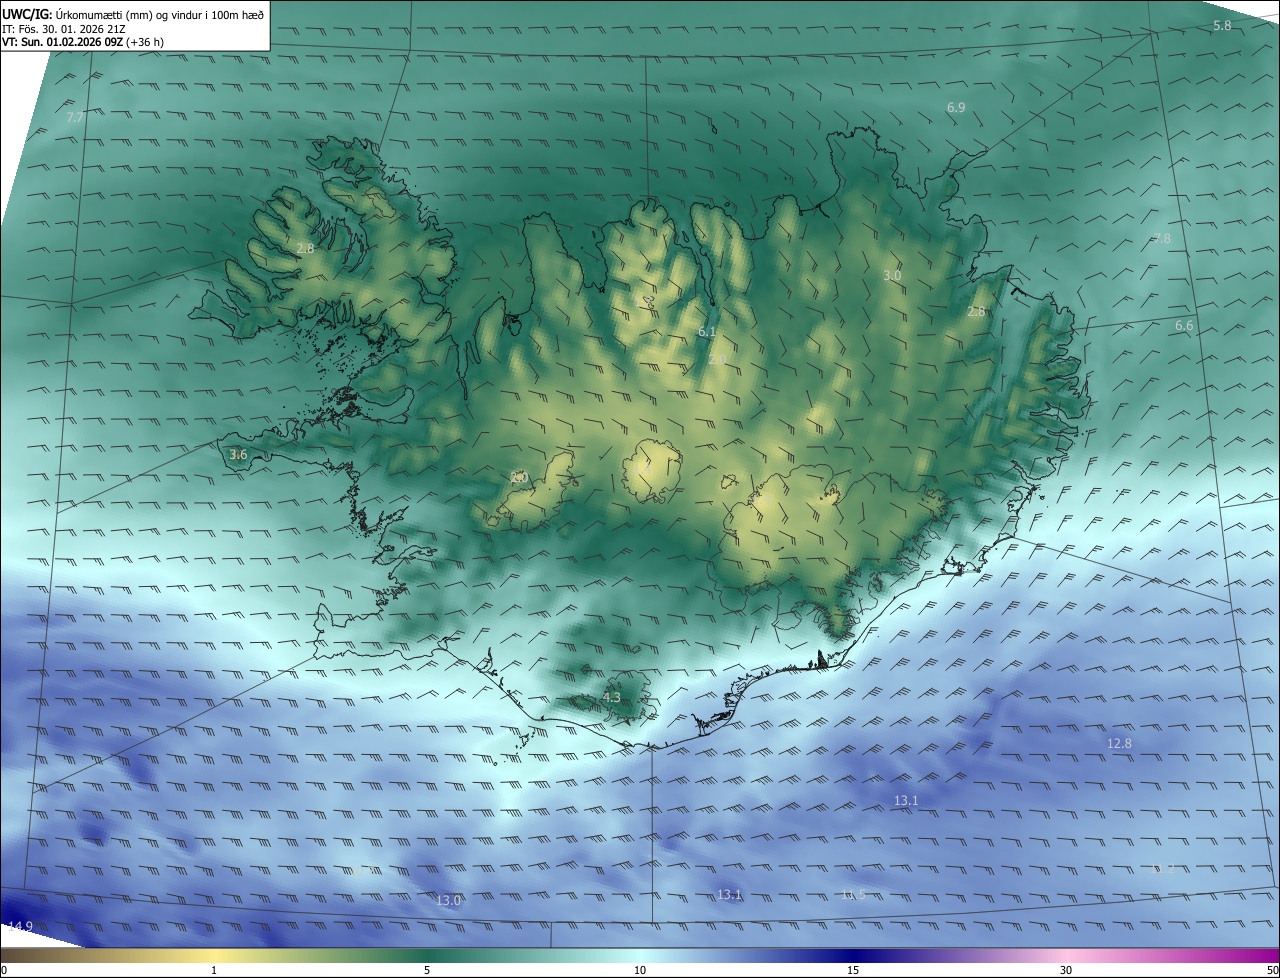Viewport: 1280px width, 978px height.
Task: Click the '6.6' value label on map
Action: (x=1184, y=326)
